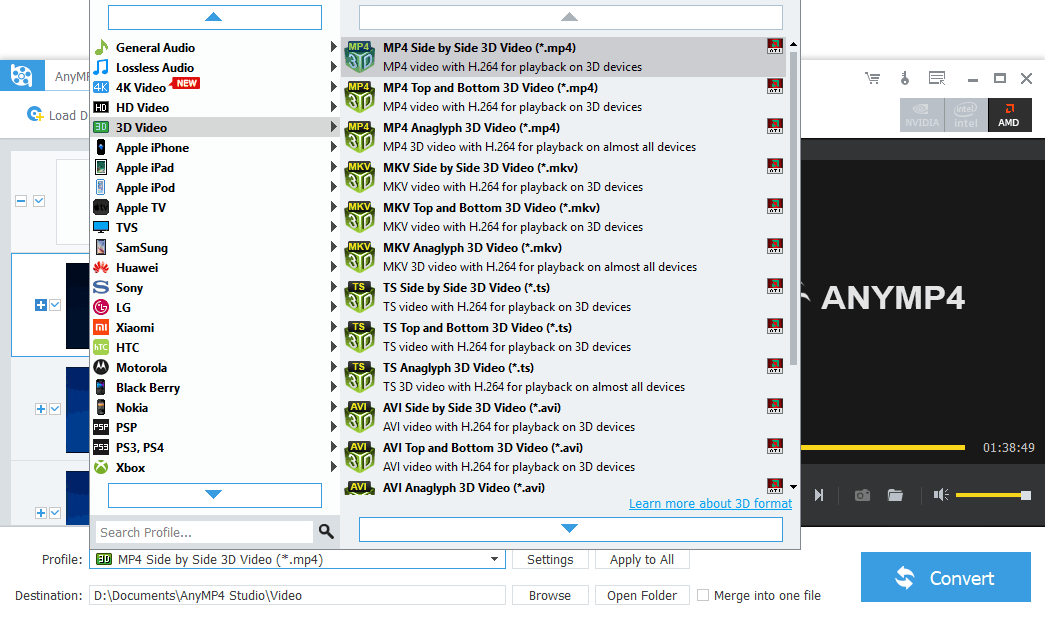Screen dimensions: 1045x630
Task: Open the register key icon
Action: [904, 79]
